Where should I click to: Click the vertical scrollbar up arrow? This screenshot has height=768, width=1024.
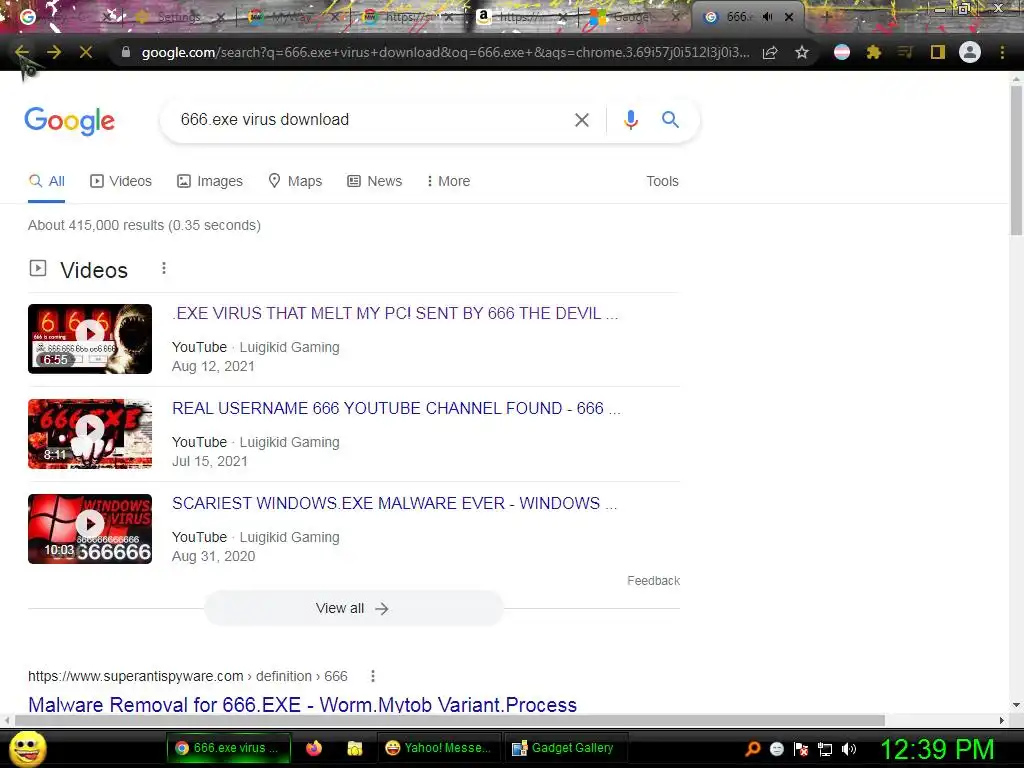[x=1016, y=80]
